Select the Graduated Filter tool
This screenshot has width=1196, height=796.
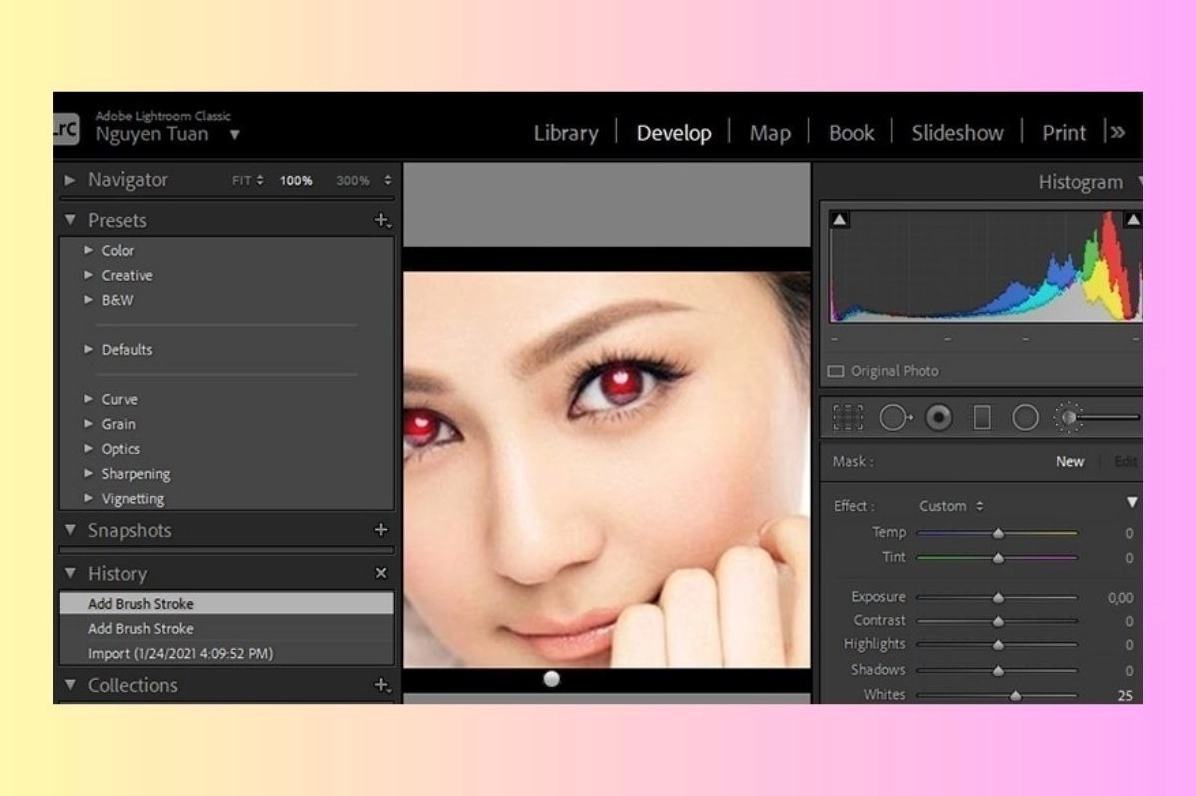coord(982,418)
